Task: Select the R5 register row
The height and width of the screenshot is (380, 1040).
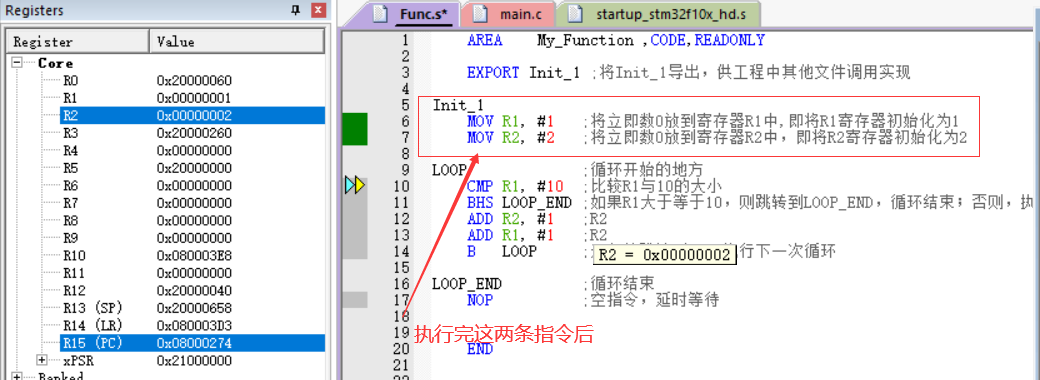Action: click(x=192, y=168)
